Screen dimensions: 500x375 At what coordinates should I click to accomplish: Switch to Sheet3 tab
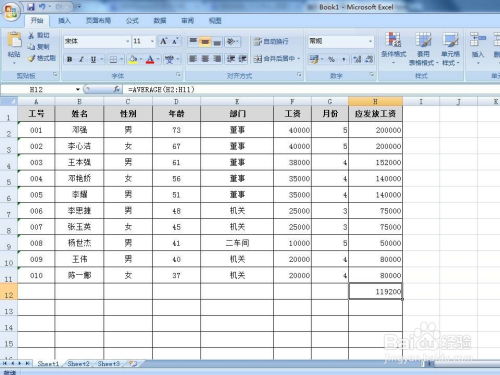pos(108,364)
